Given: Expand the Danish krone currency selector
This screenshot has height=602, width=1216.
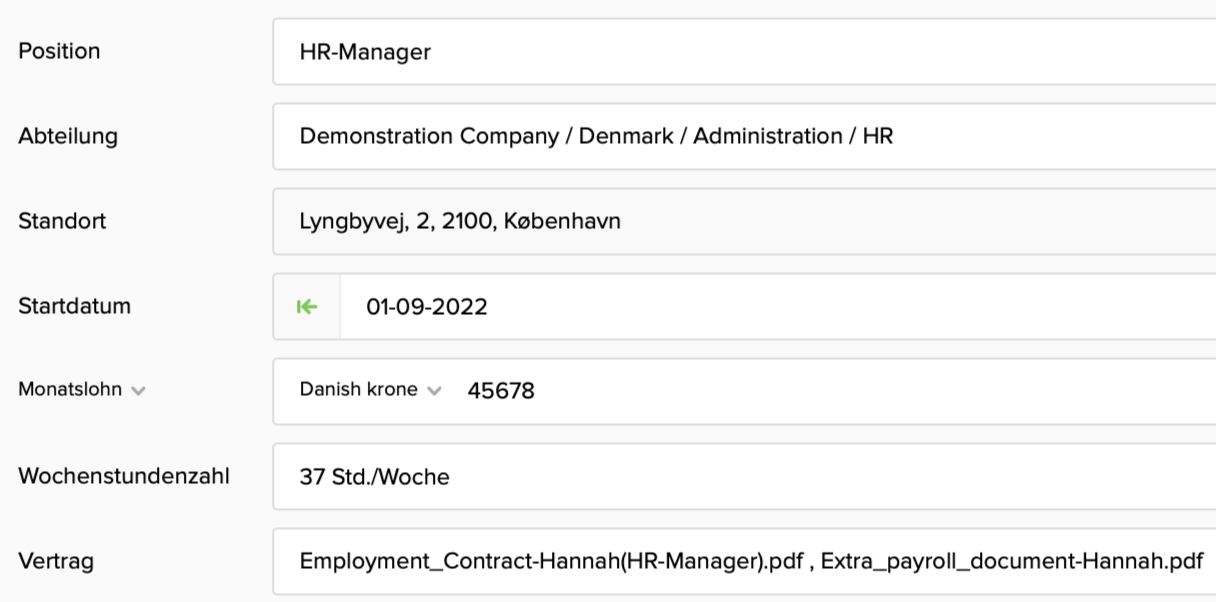Looking at the screenshot, I should [x=433, y=391].
